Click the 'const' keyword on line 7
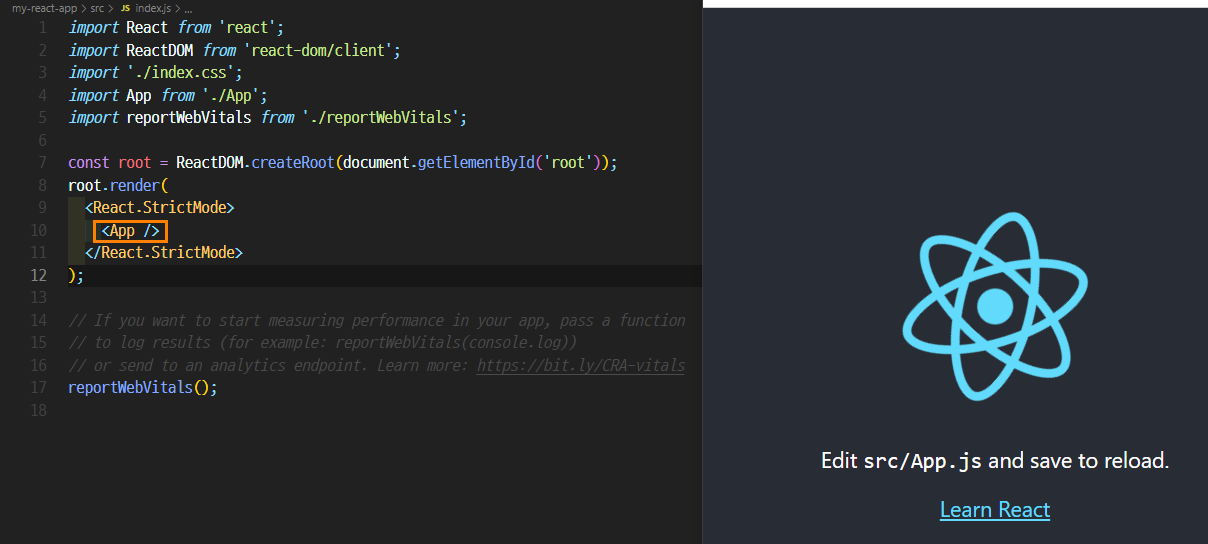1208x544 pixels. (x=89, y=162)
